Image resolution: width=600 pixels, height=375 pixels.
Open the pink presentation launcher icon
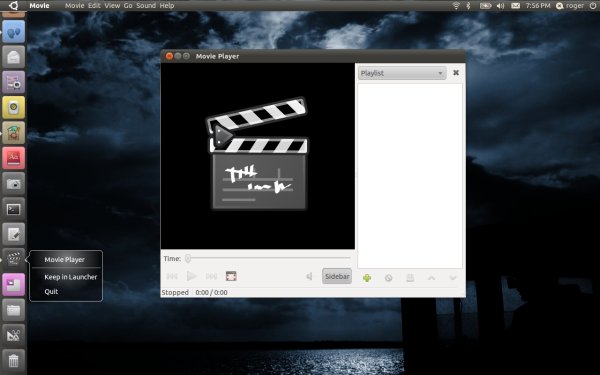click(14, 284)
